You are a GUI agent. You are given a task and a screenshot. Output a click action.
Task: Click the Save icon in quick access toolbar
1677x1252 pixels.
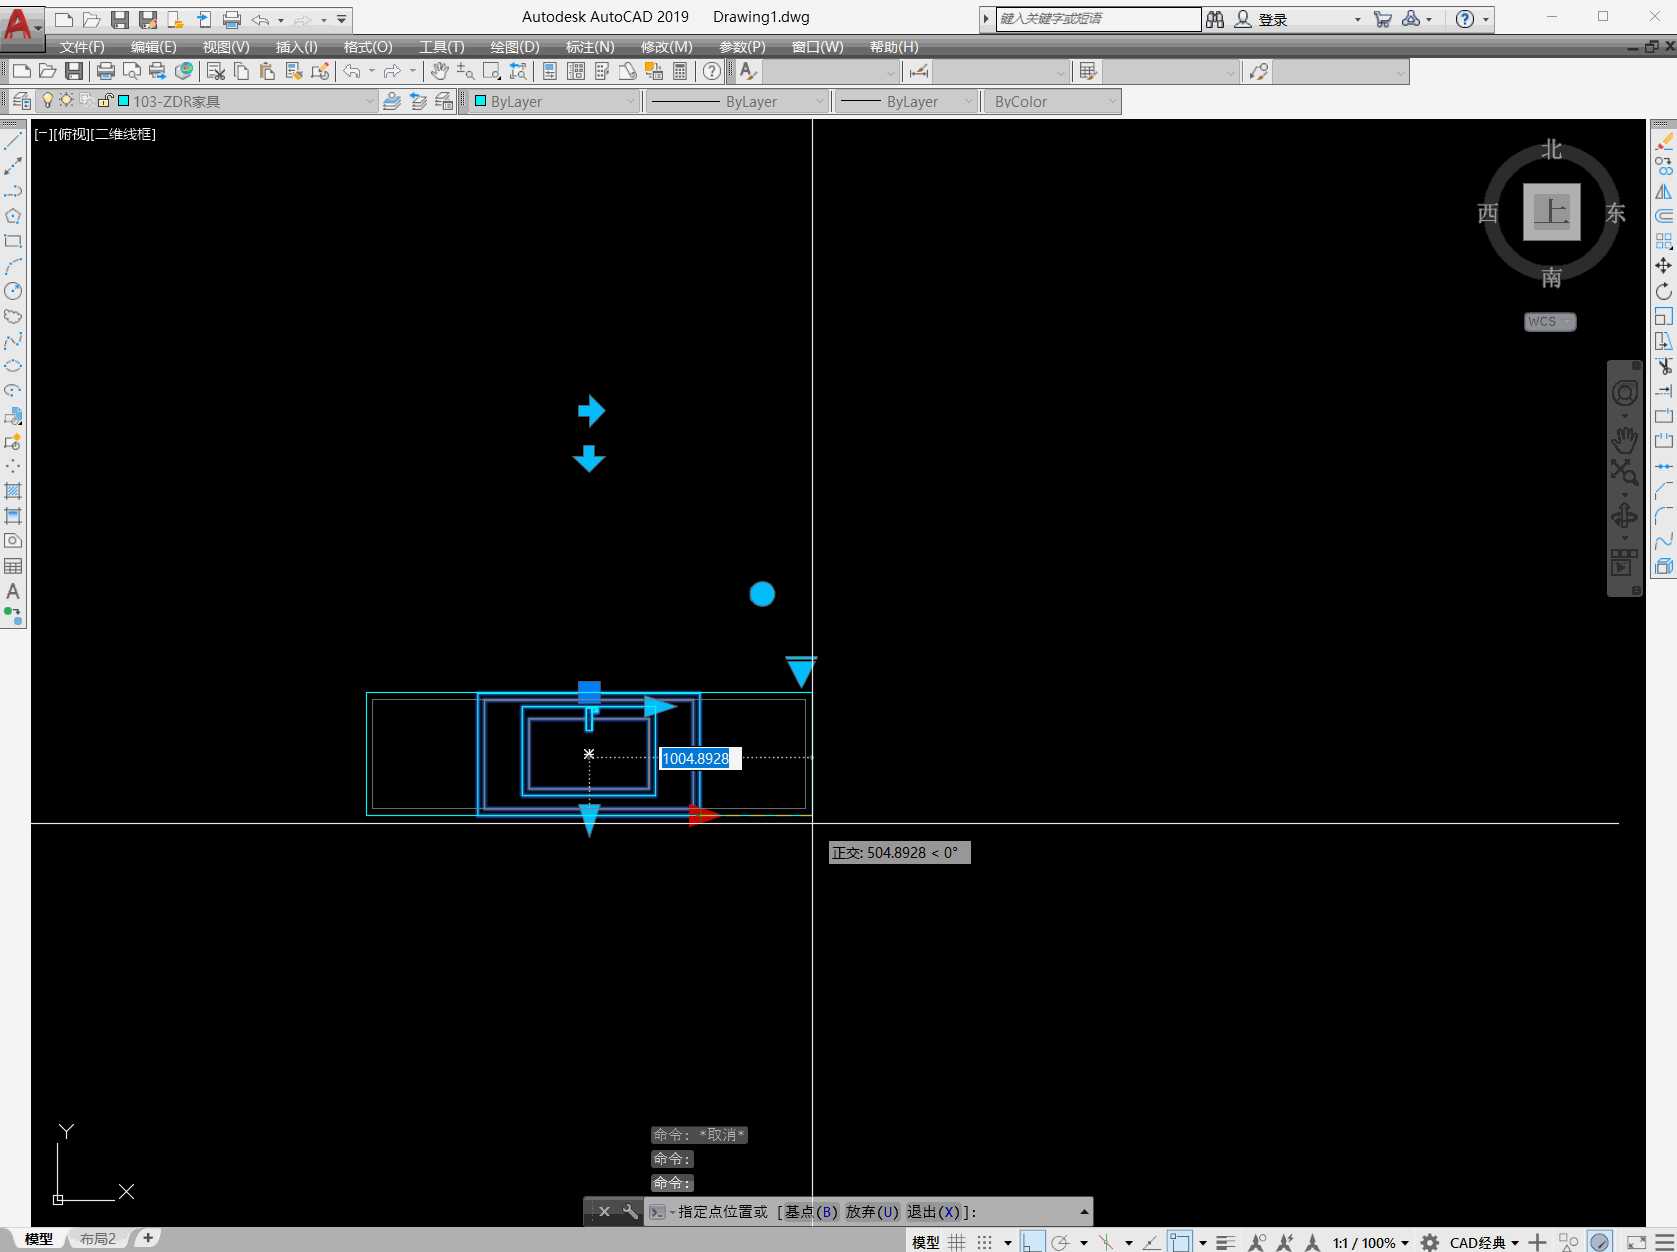click(120, 19)
